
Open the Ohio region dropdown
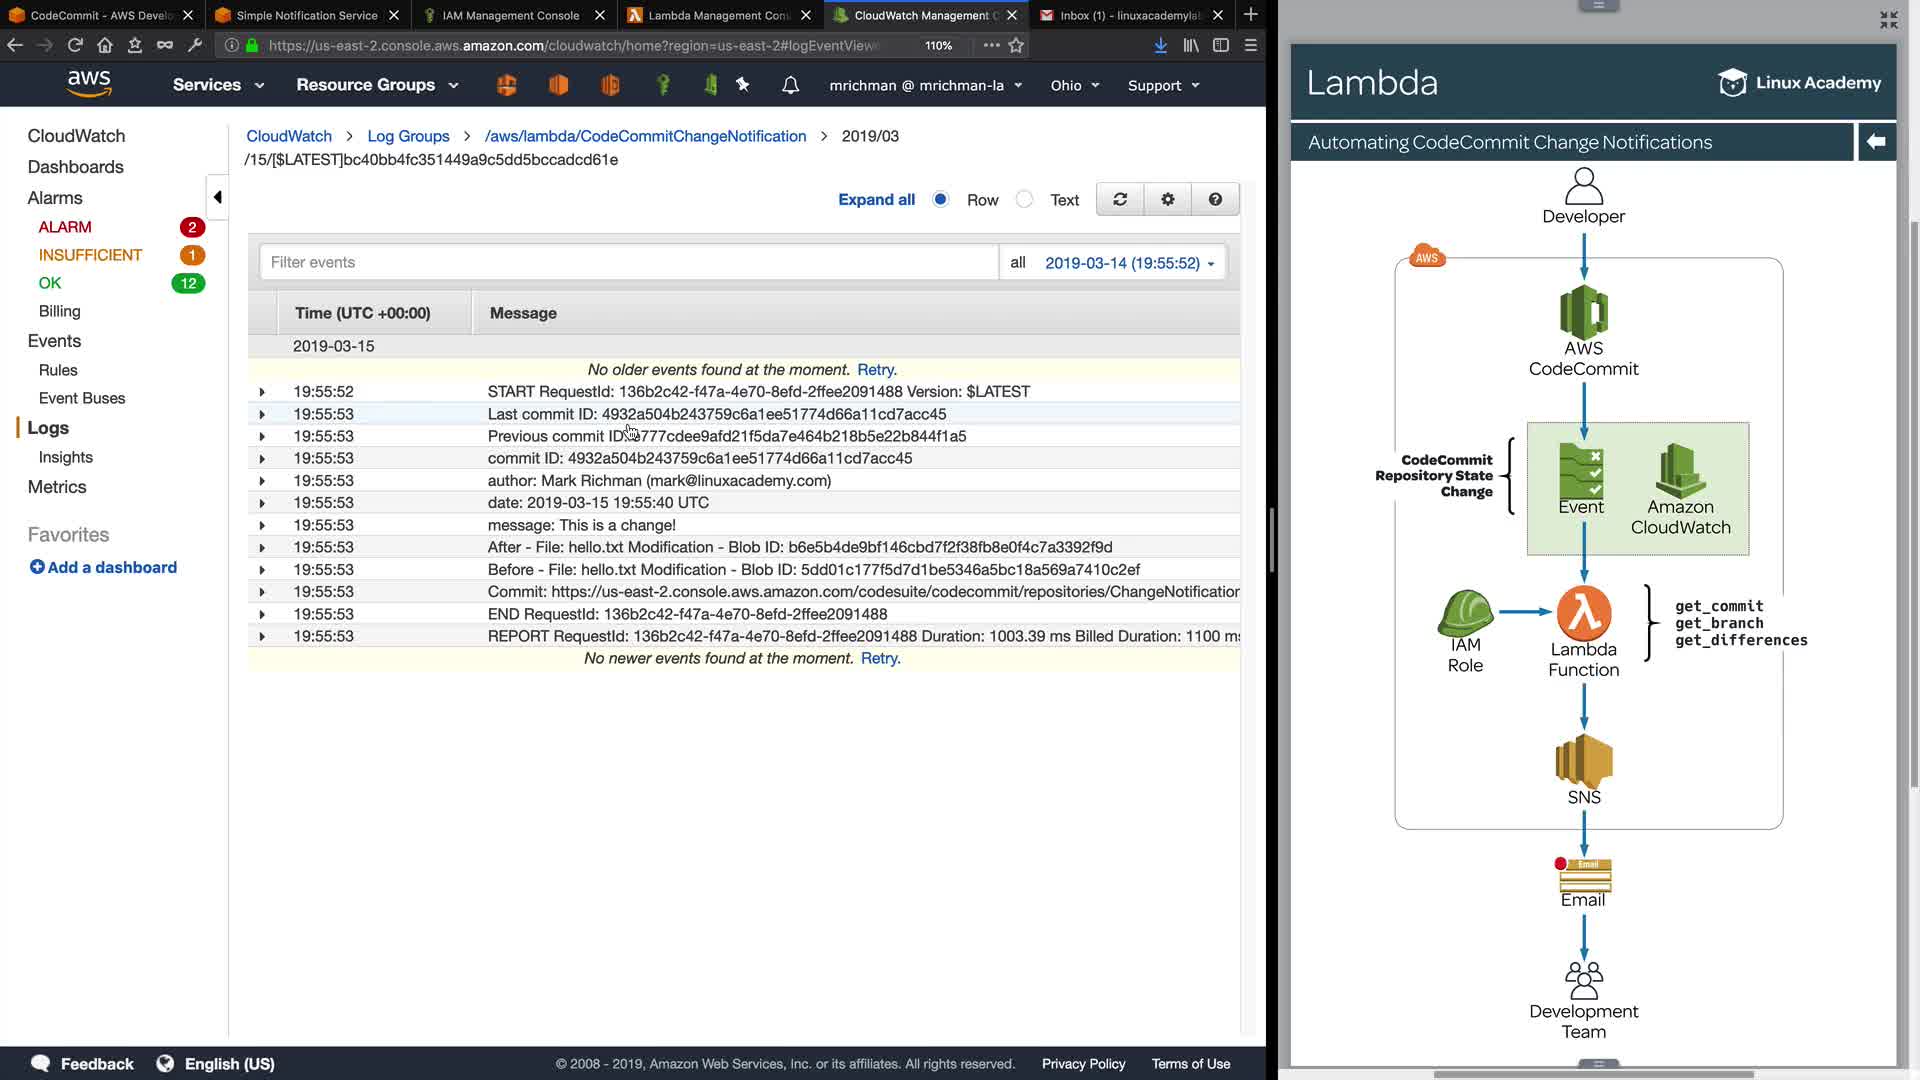[x=1074, y=85]
